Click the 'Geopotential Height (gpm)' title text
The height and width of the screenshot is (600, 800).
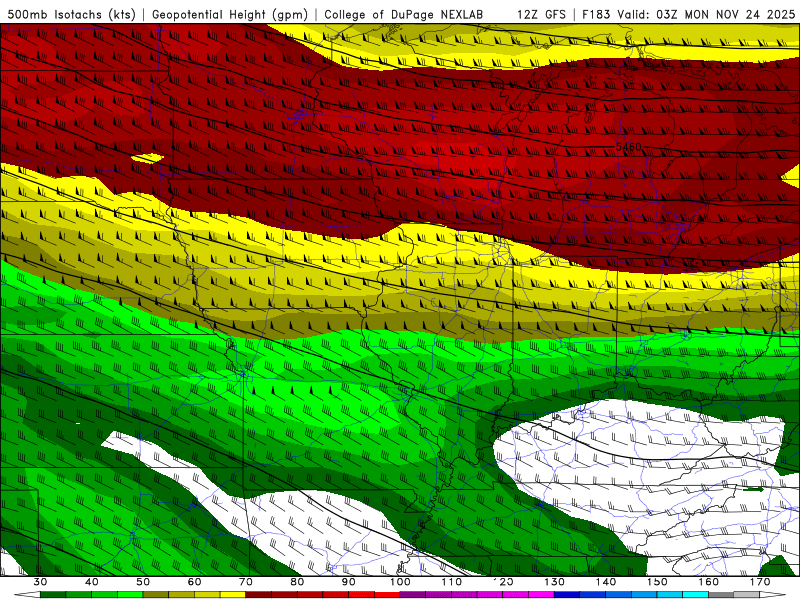pyautogui.click(x=230, y=14)
